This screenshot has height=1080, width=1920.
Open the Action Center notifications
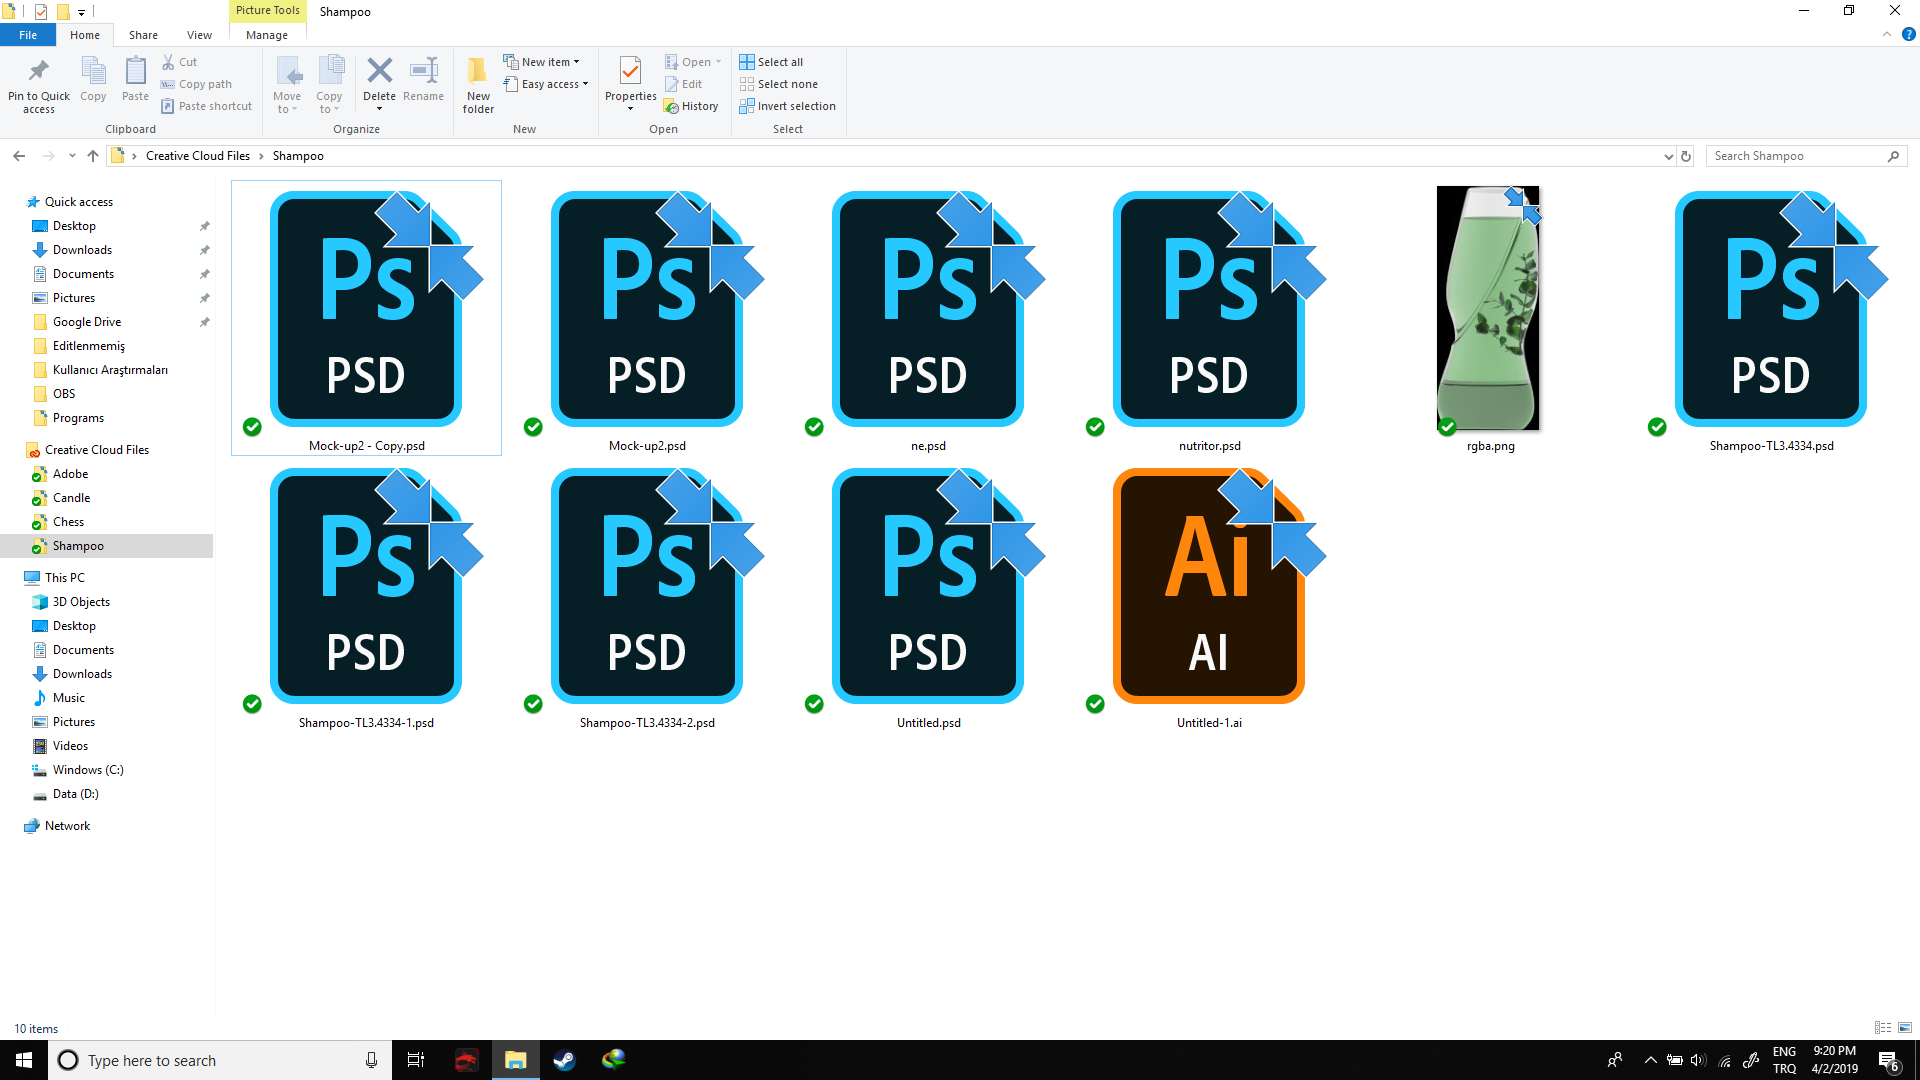coord(1889,1060)
